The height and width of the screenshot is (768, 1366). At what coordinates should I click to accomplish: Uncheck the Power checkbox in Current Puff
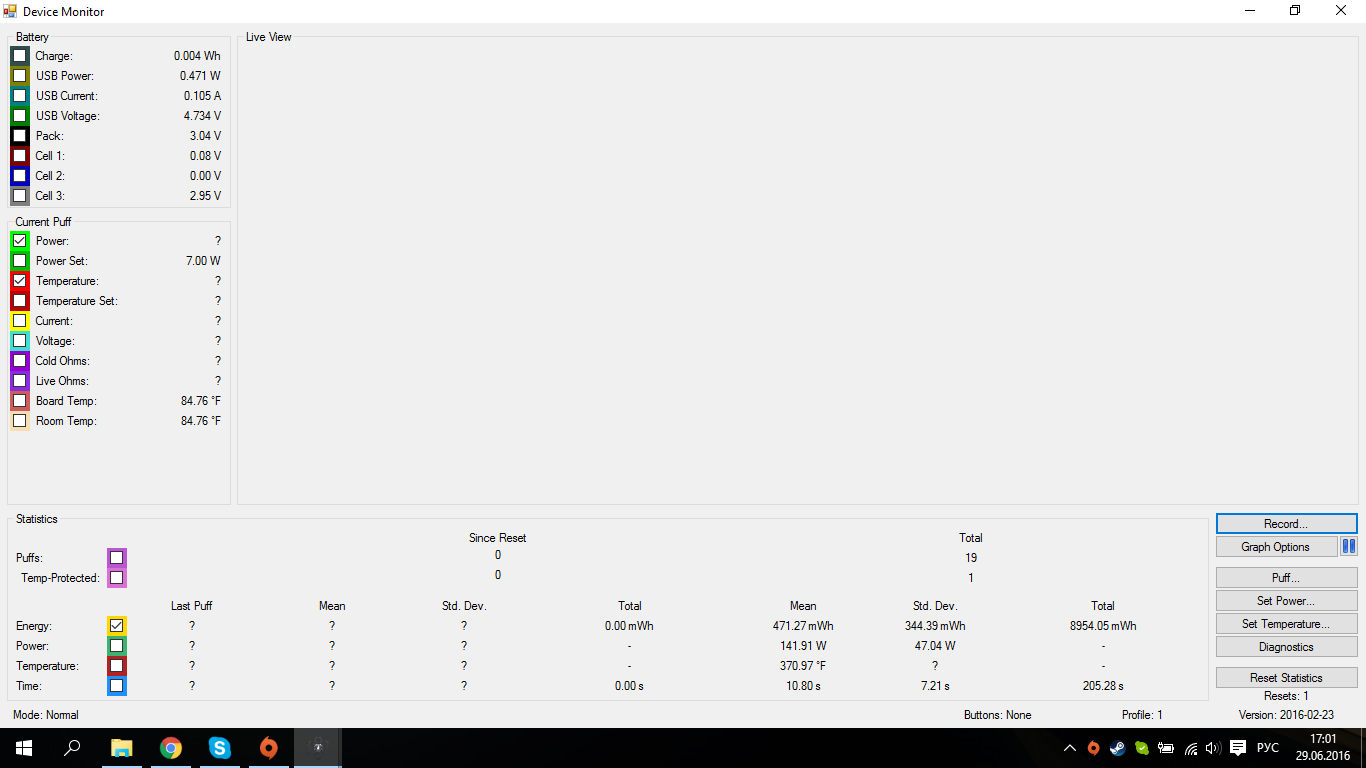(x=20, y=241)
